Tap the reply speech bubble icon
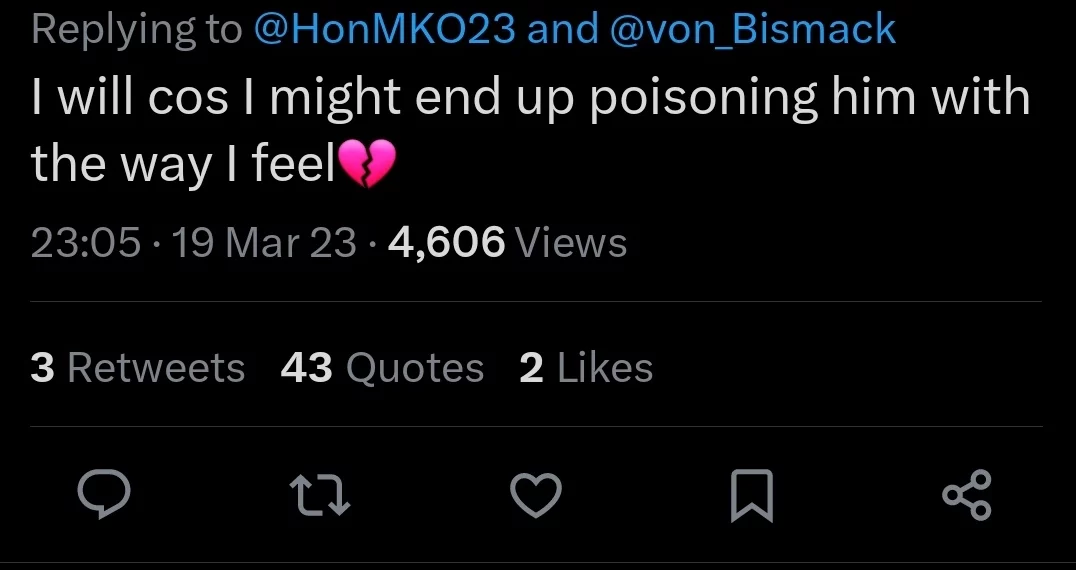The image size is (1076, 570). [104, 494]
